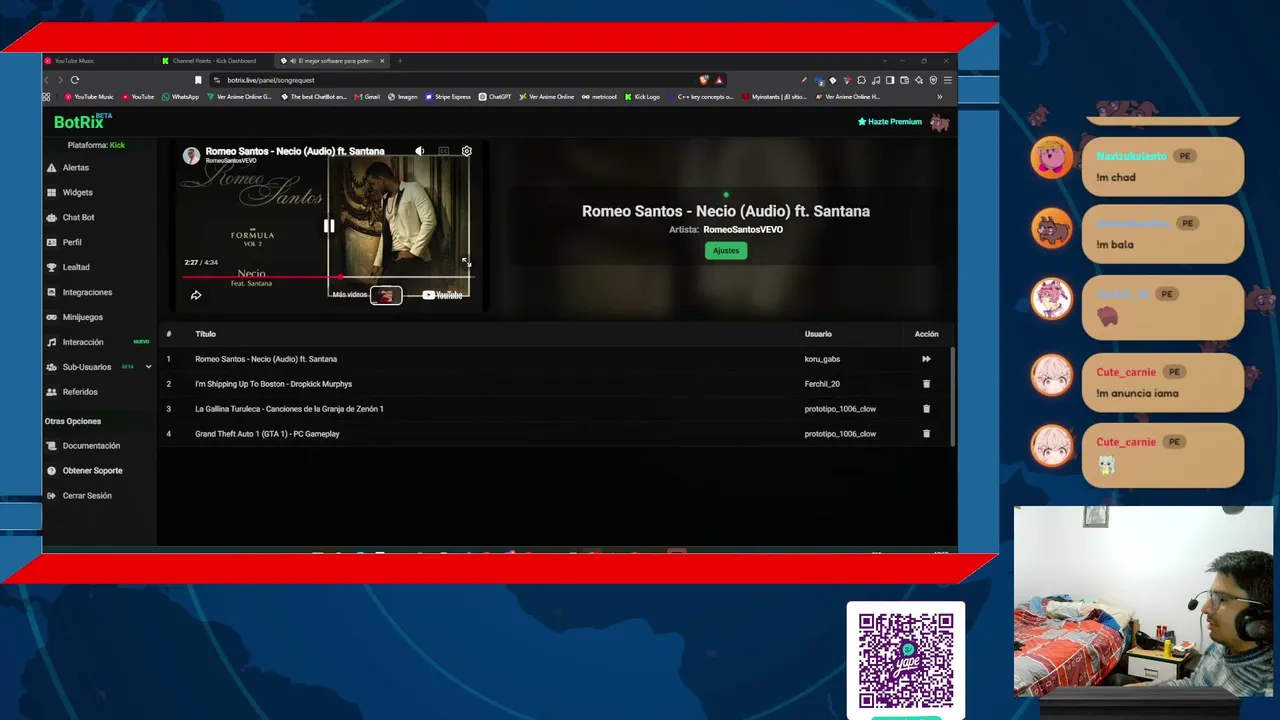Delete I'm Shipping Up To Boston from queue
1280x720 pixels.
tap(926, 384)
